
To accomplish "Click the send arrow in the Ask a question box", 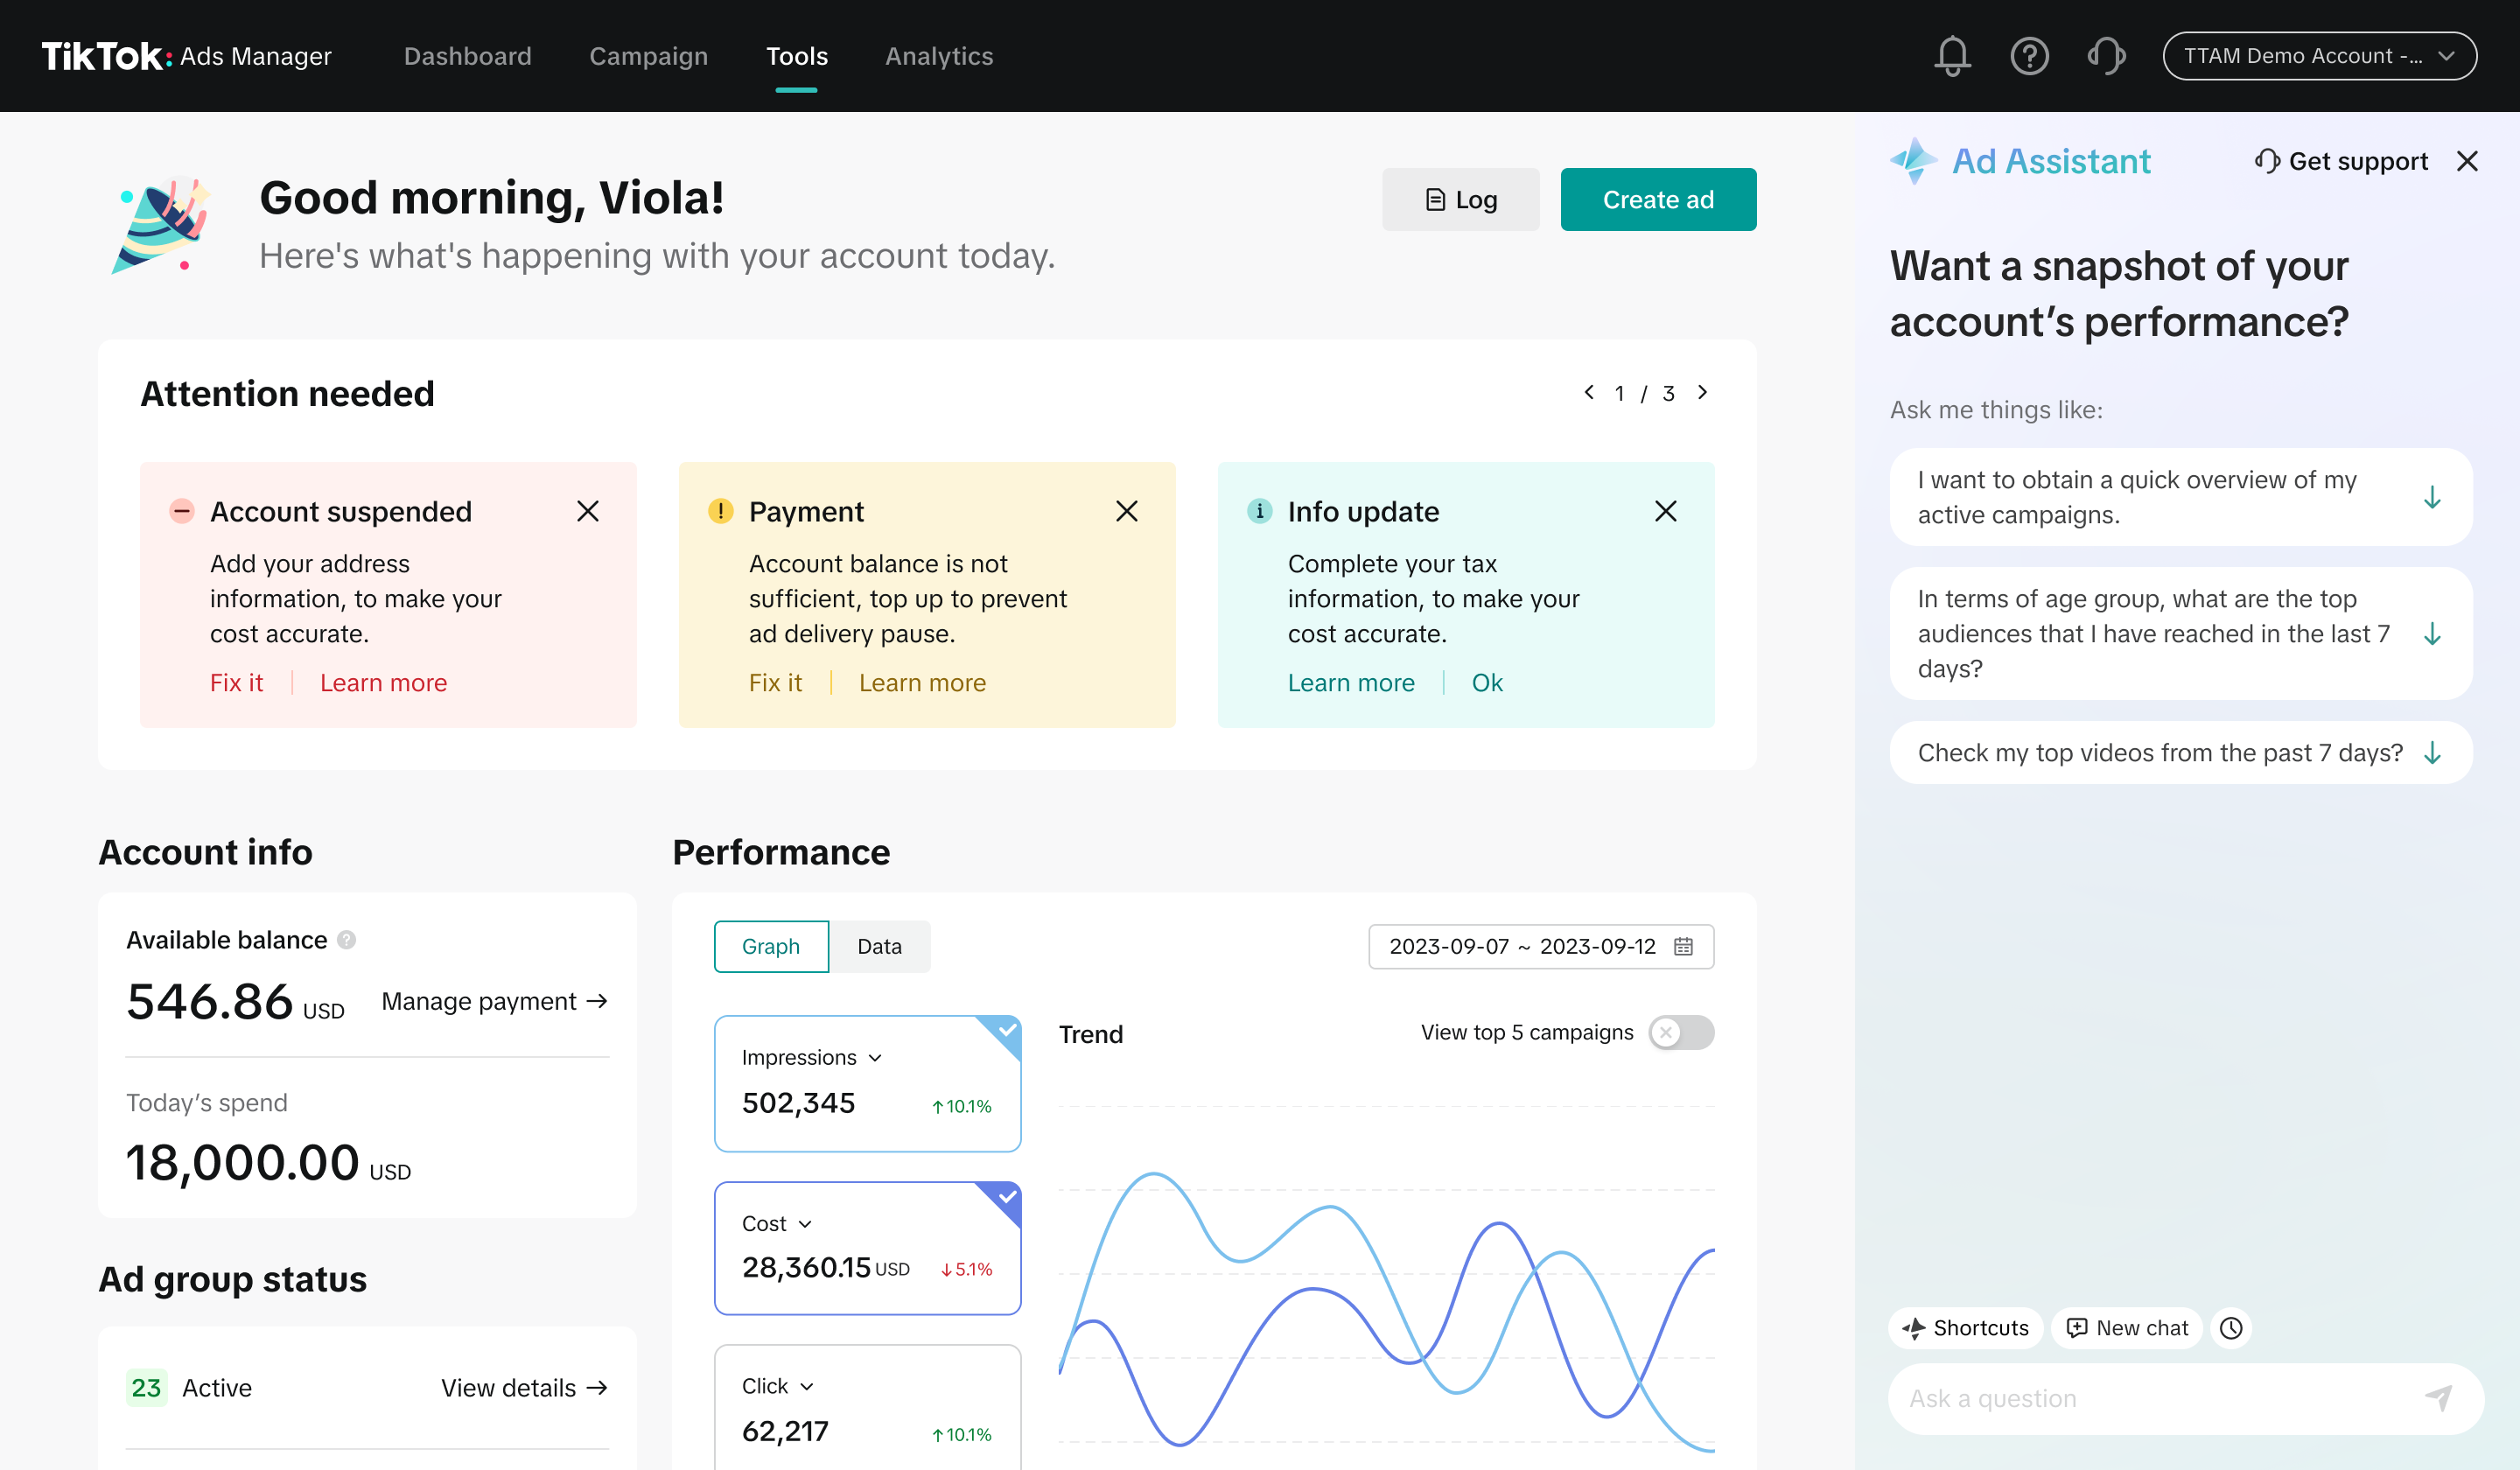I will [2439, 1398].
